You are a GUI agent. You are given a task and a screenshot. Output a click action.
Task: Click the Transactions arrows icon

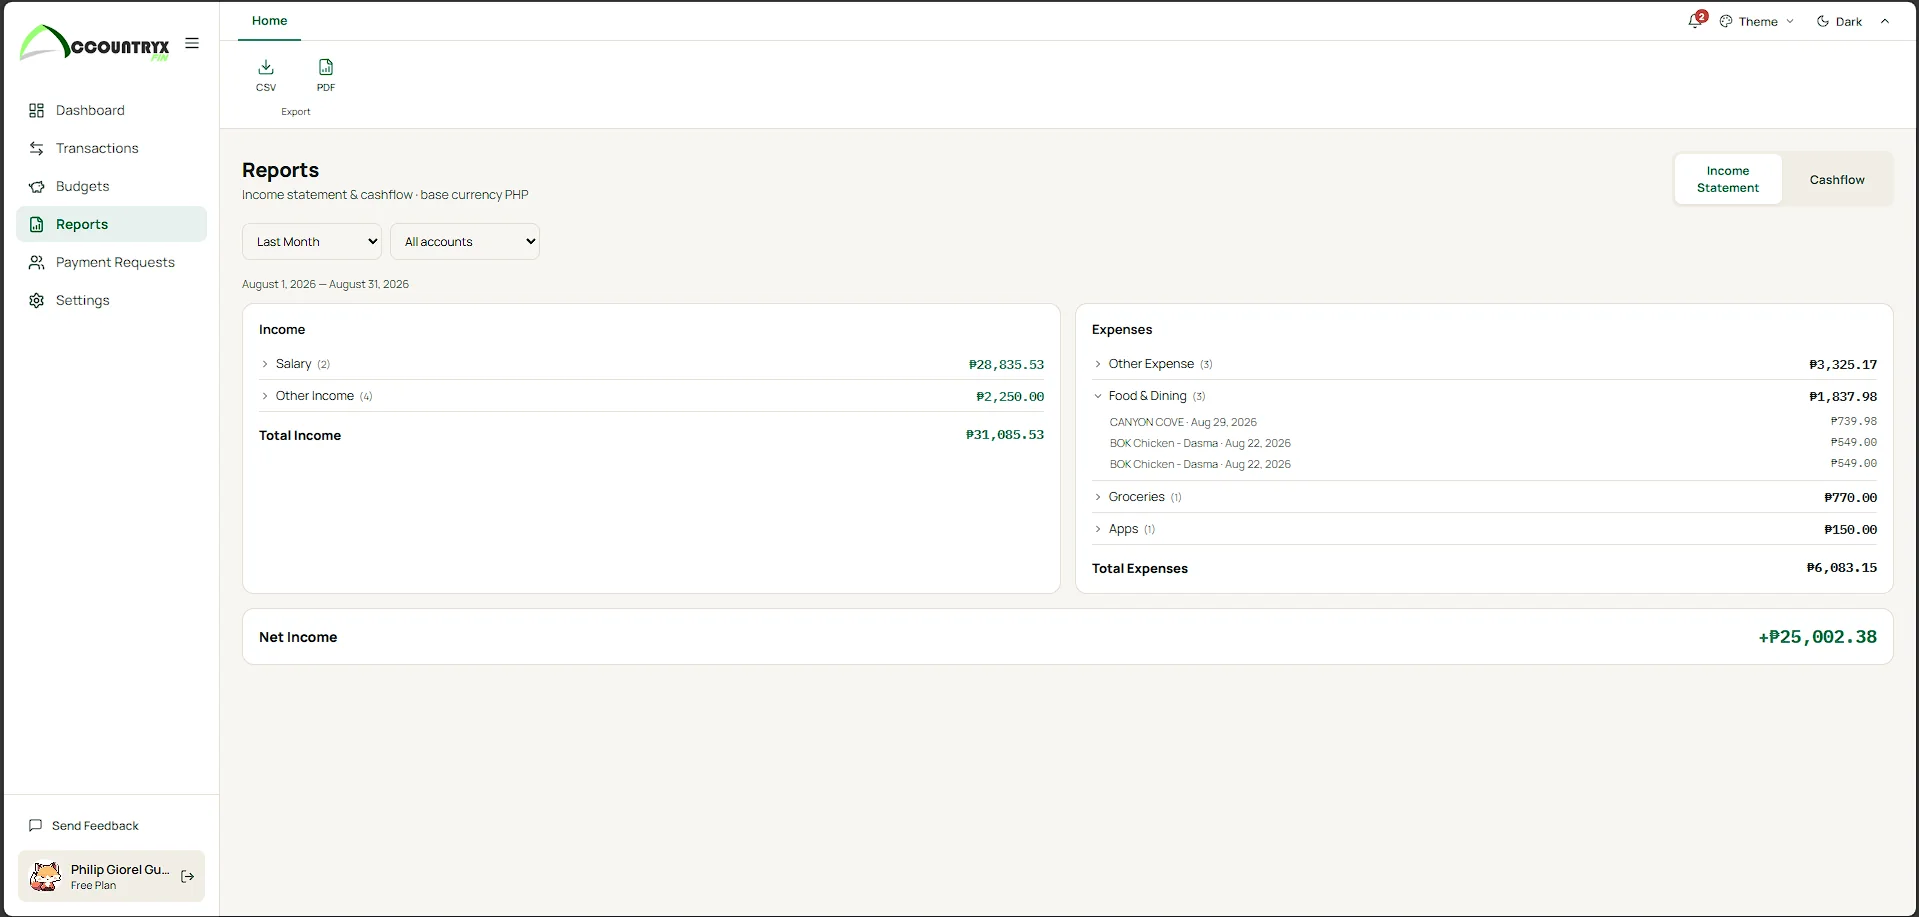(37, 148)
